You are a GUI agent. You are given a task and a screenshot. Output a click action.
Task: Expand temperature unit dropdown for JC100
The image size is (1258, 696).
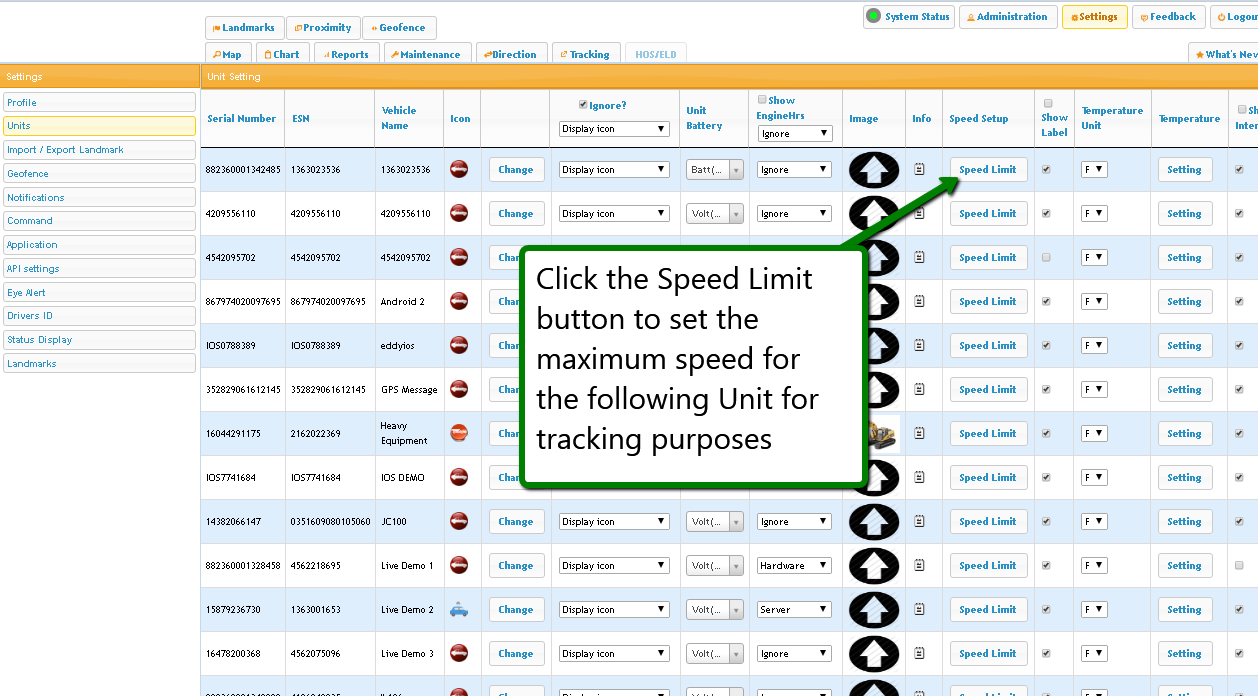coord(1094,522)
